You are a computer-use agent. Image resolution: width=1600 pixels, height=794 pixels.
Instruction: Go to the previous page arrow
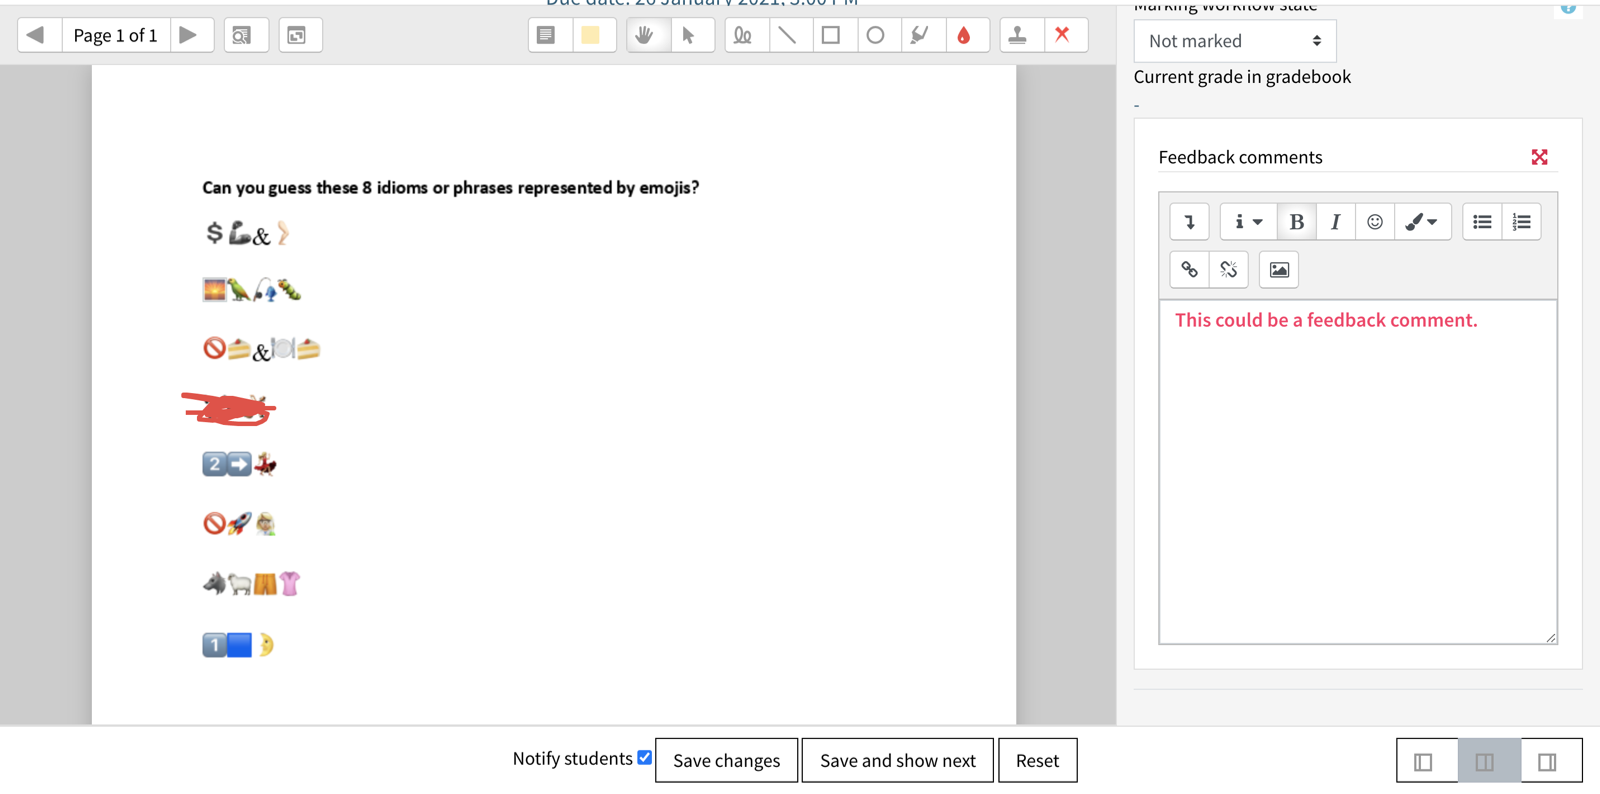[x=37, y=35]
